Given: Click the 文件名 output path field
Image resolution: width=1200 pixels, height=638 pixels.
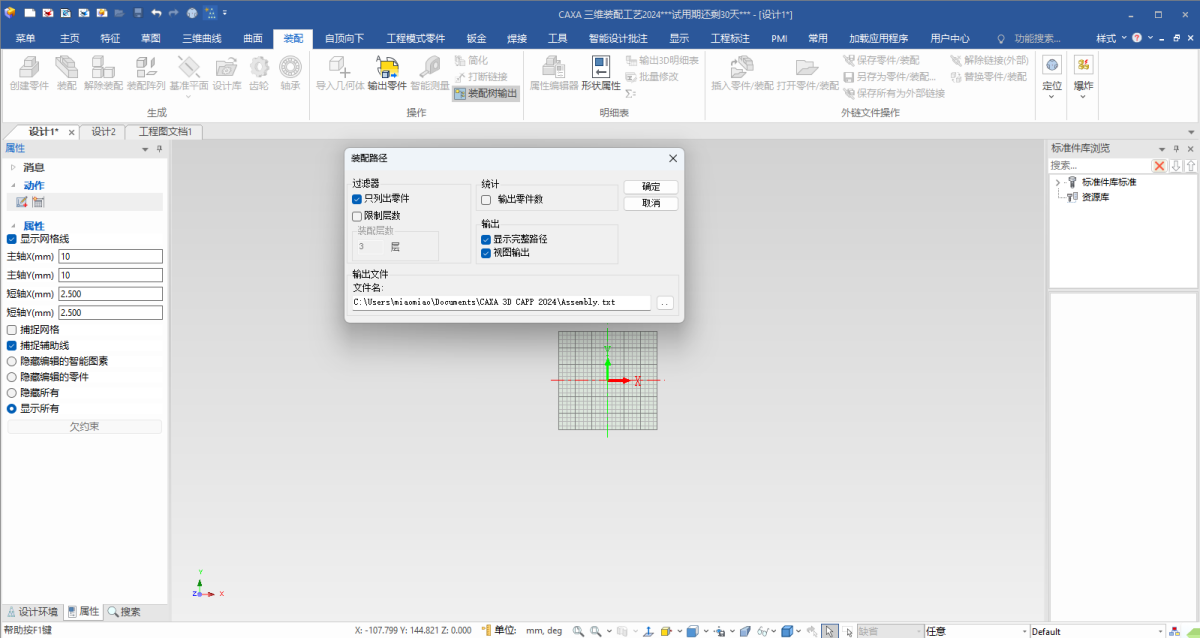Looking at the screenshot, I should click(500, 302).
